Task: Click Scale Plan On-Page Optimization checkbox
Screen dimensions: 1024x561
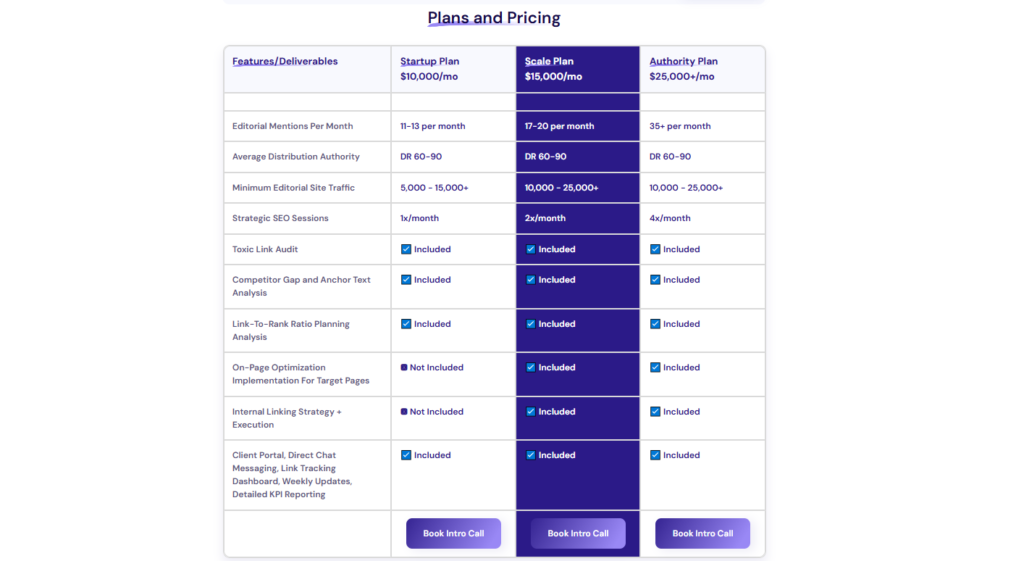Action: tap(531, 367)
